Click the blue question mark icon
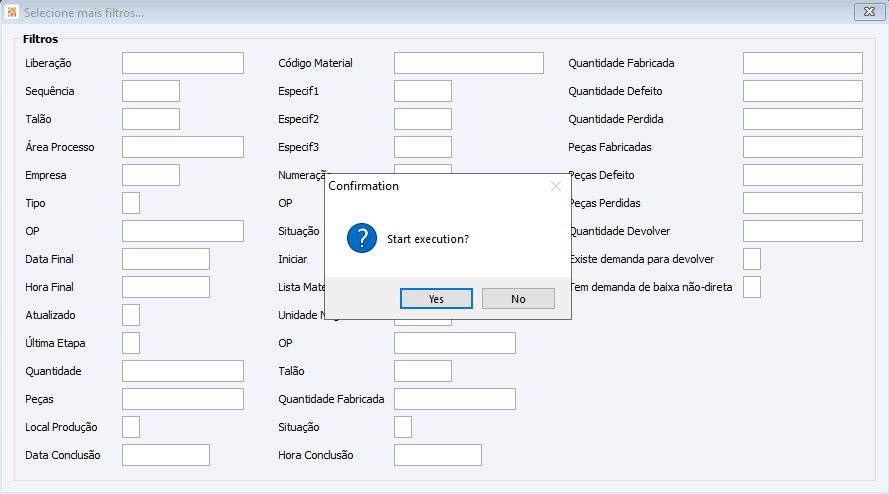Viewport: 889px width, 494px height. click(361, 239)
